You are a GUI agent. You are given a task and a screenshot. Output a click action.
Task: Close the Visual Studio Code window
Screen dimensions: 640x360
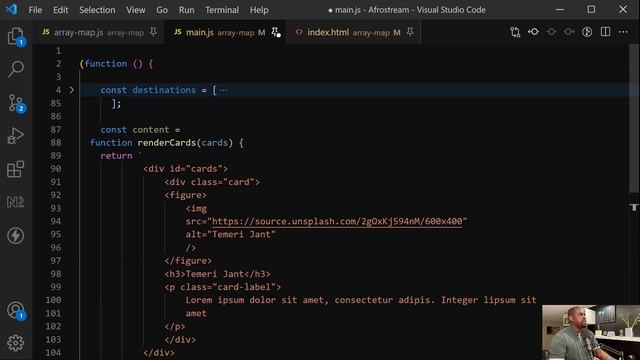(x=623, y=9)
